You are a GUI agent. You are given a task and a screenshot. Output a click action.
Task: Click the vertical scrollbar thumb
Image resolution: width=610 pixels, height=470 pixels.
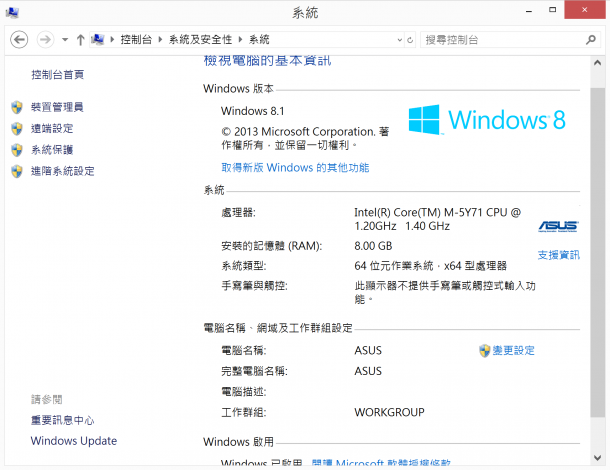[x=598, y=252]
